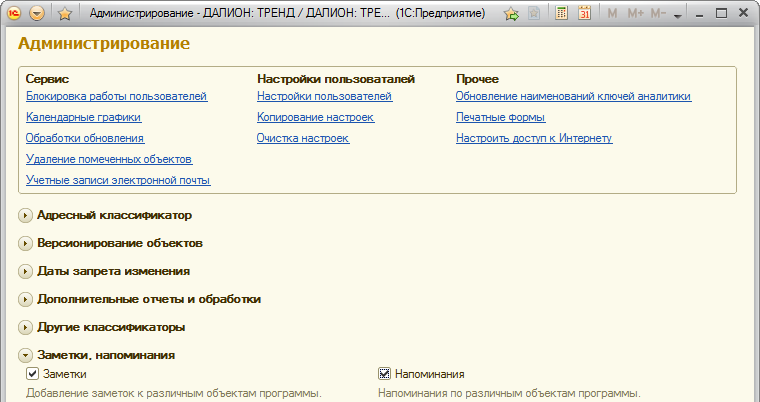Open Очистка настроек link
The width and height of the screenshot is (760, 402).
pyautogui.click(x=303, y=138)
